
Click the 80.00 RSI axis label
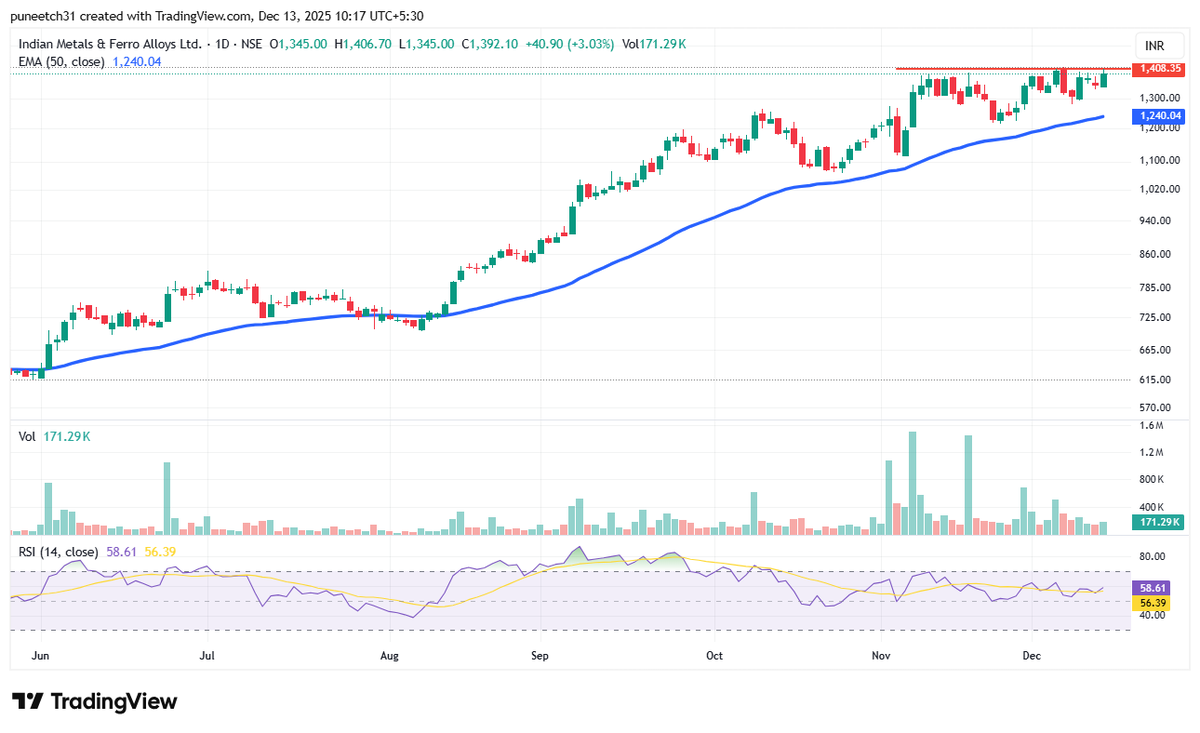coord(1154,557)
